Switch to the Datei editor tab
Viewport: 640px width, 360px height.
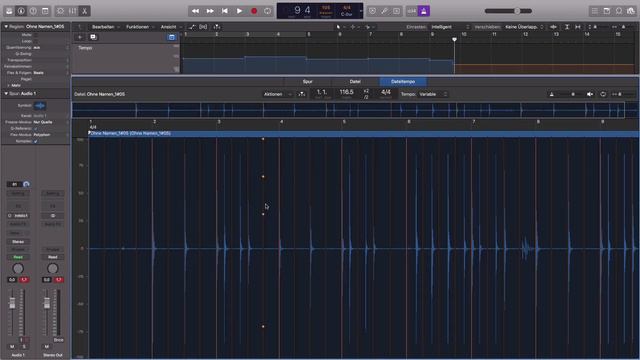pos(355,82)
